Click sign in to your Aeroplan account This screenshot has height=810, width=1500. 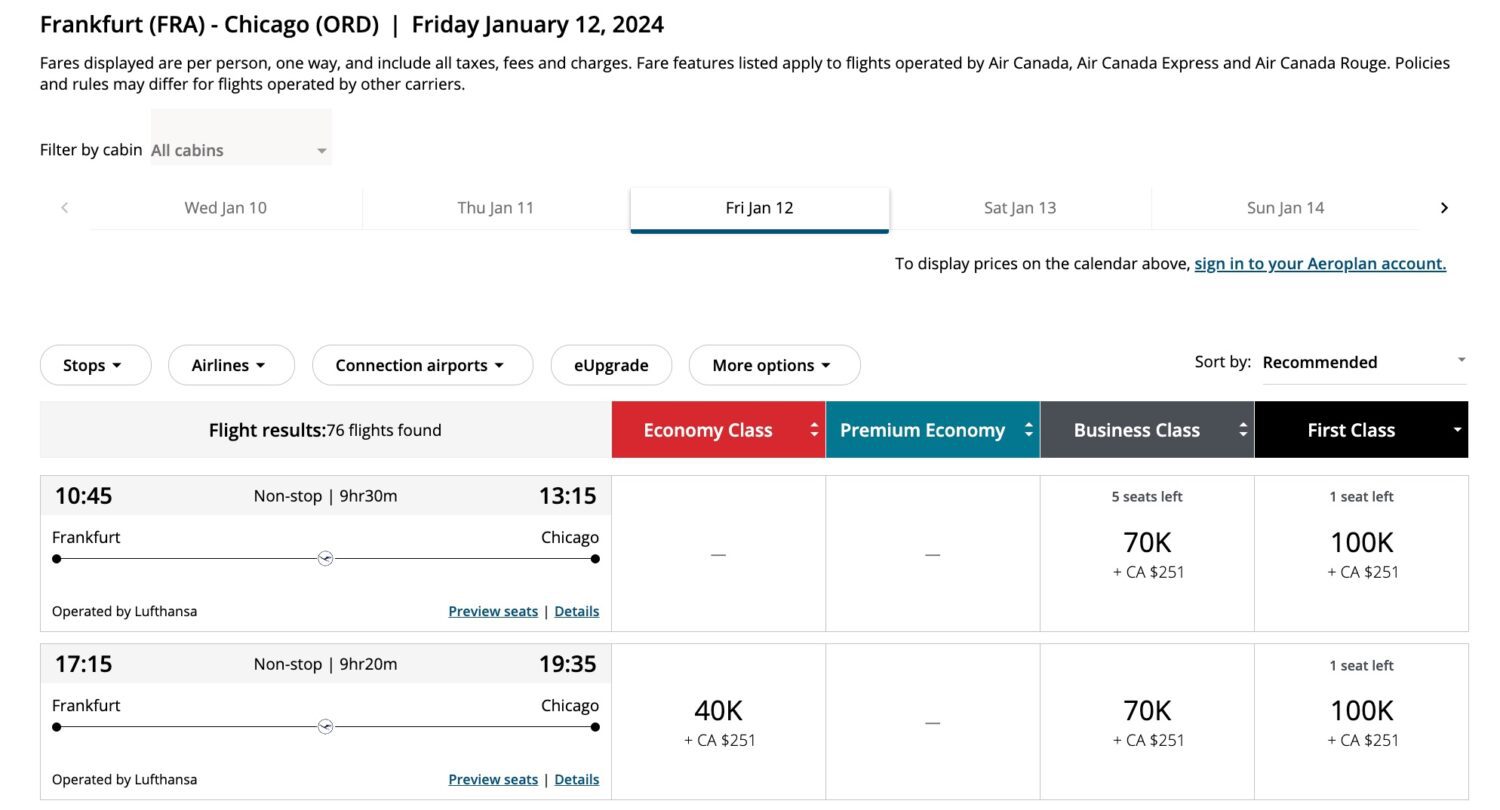point(1320,264)
